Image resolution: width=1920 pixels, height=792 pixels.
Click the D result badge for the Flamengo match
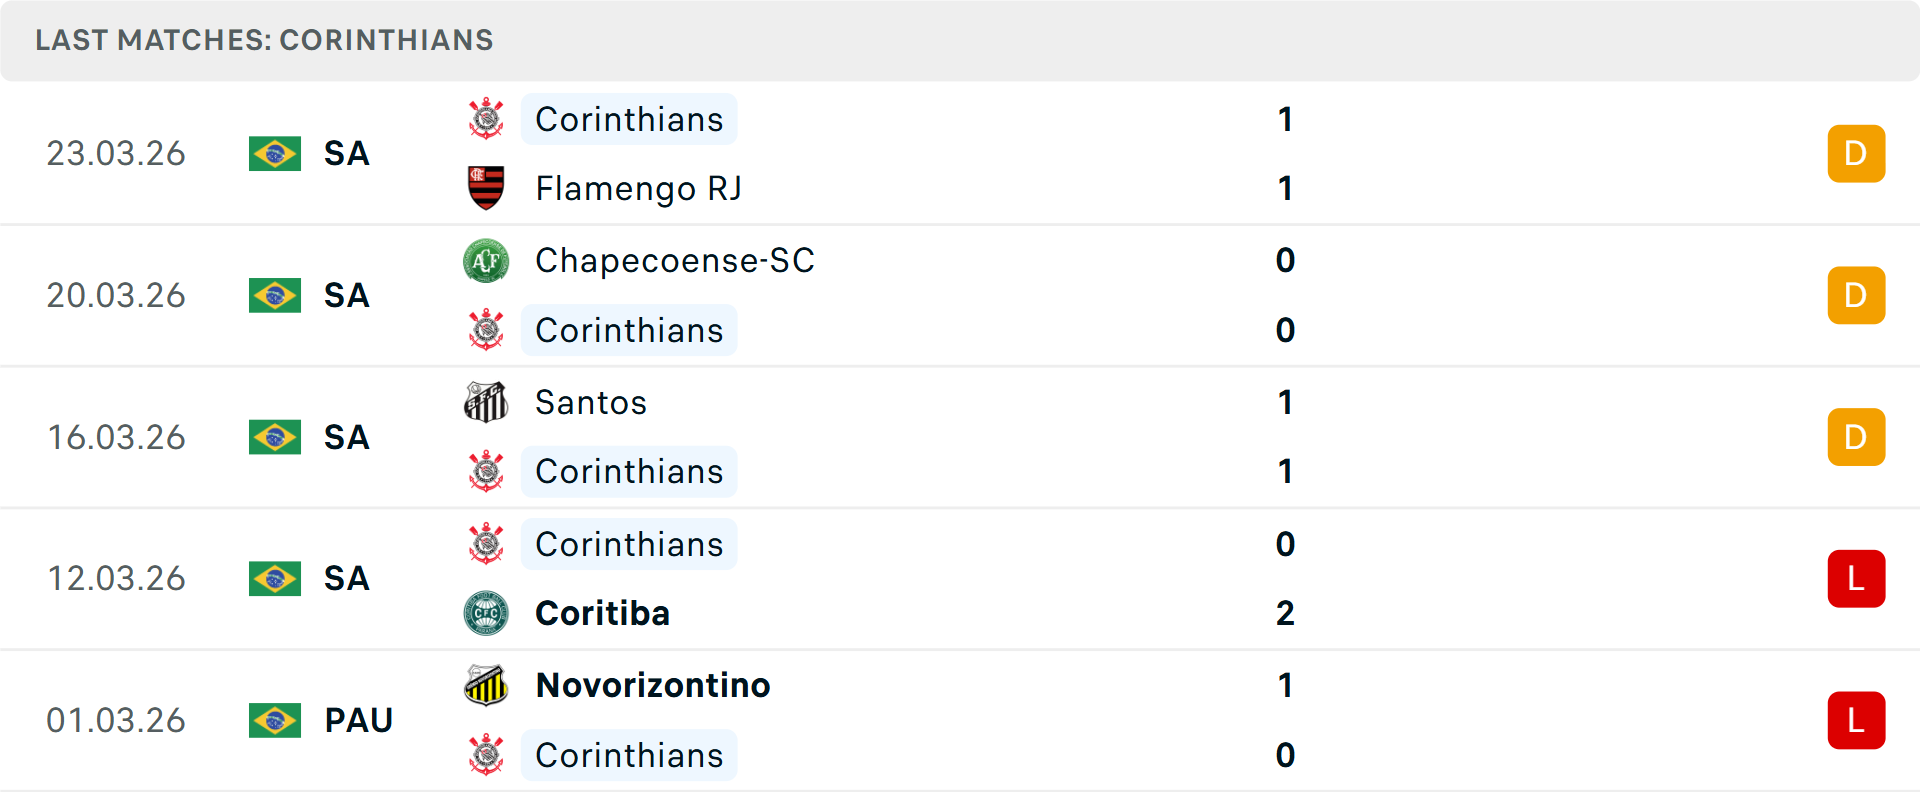1856,154
